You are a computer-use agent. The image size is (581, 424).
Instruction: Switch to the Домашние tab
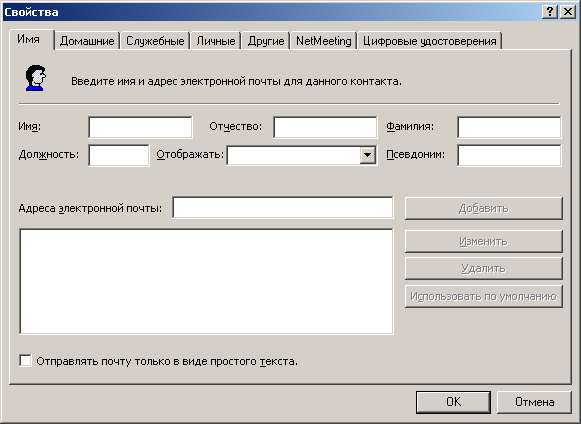pos(87,41)
